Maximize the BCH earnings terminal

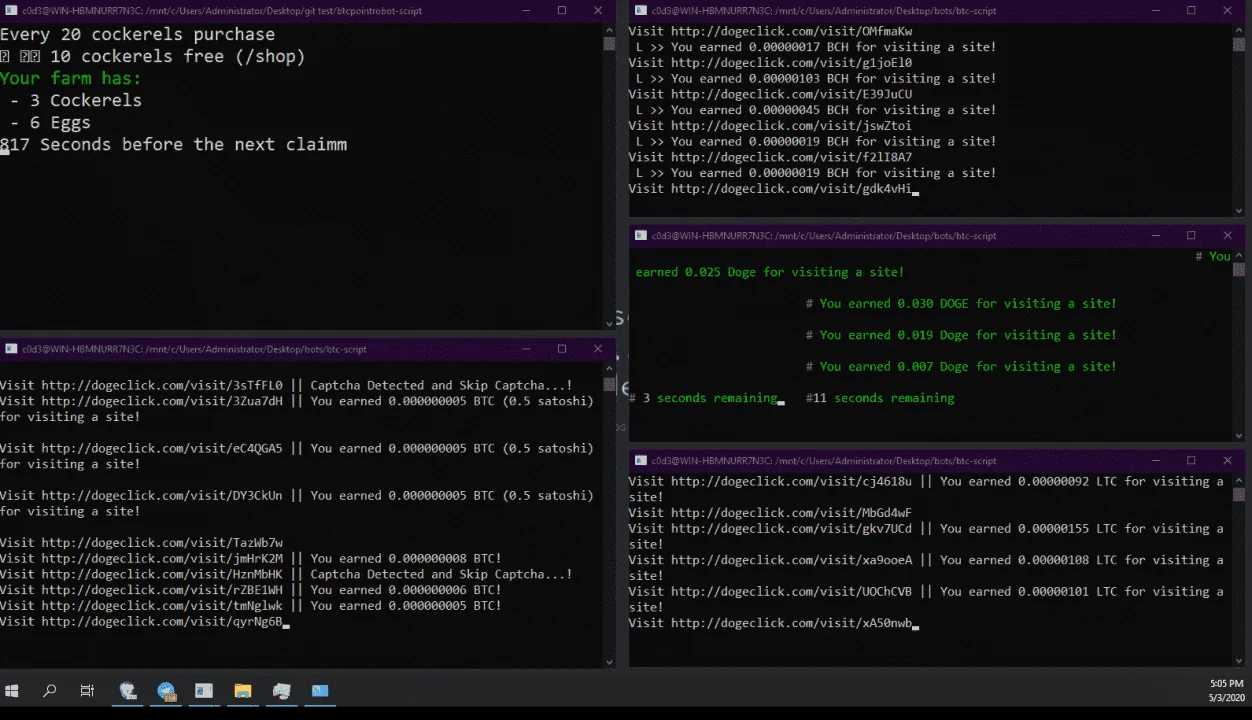1191,10
